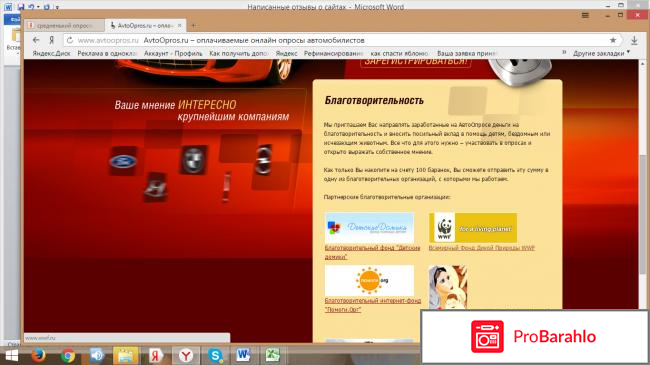
Task: Click the Word Save icon in quick access
Action: [x=21, y=6]
